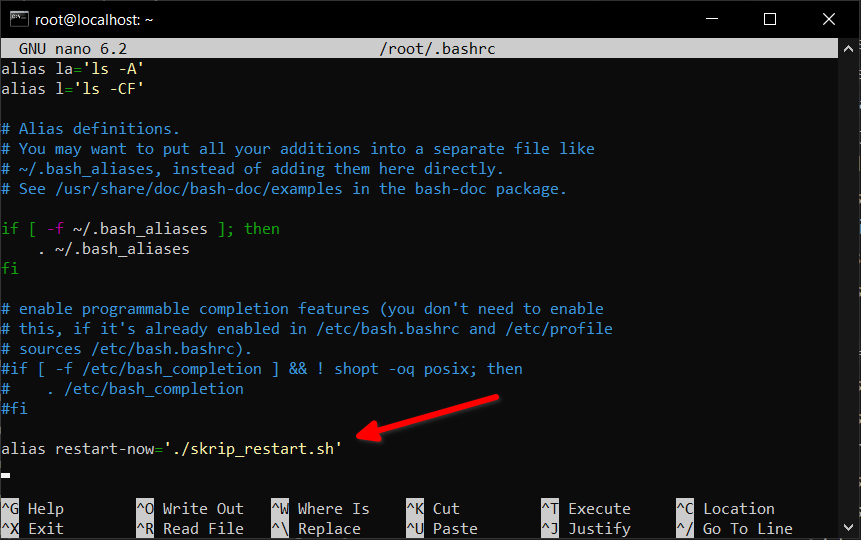Select the ^T Execute shortcut
861x540 pixels.
(x=585, y=509)
